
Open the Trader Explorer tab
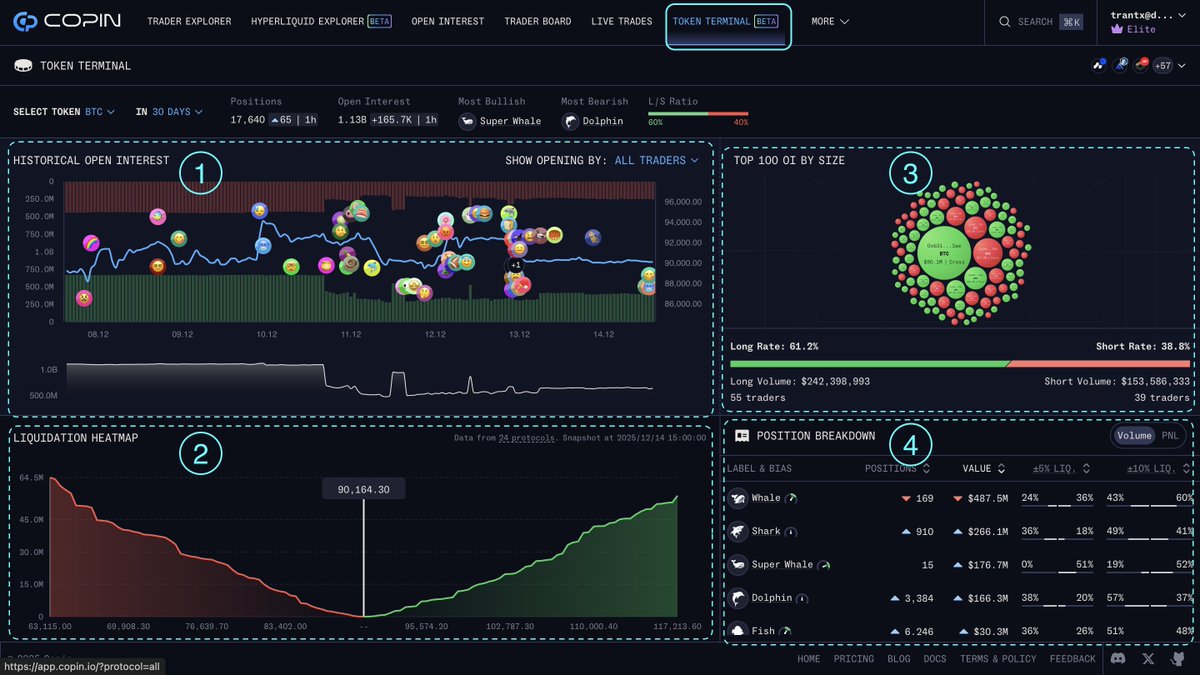click(189, 21)
